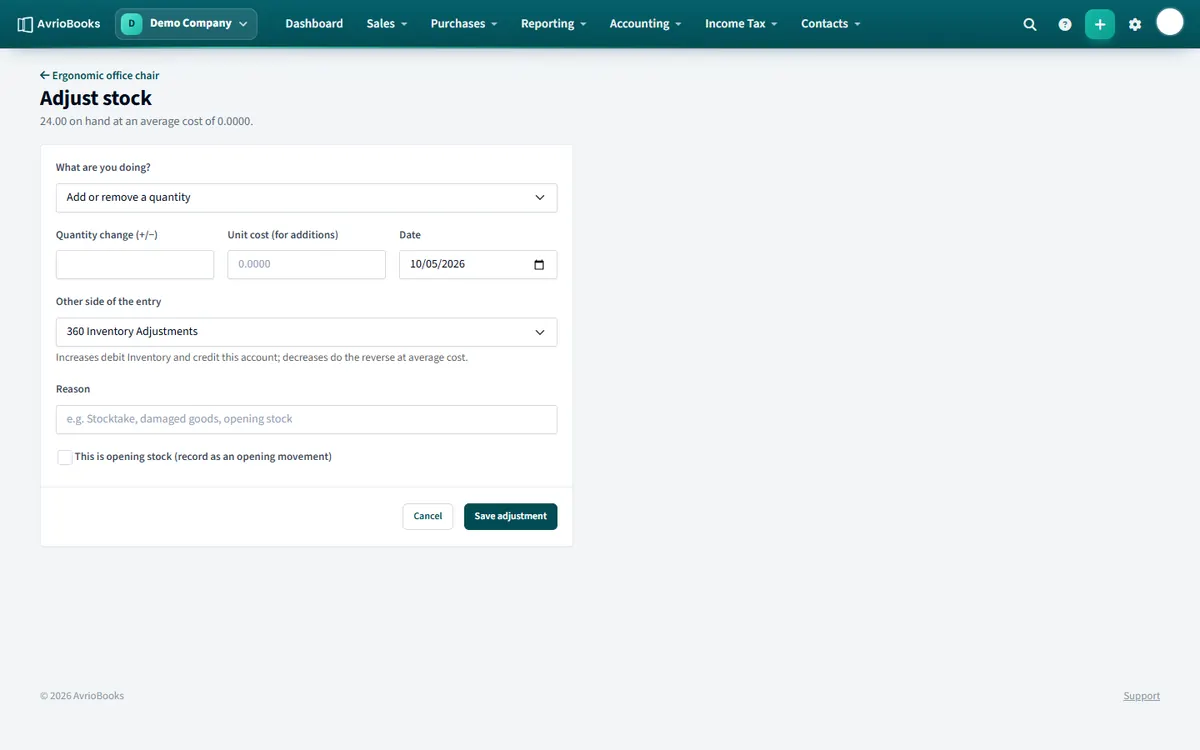Click the AvrioBooks logo icon
Image resolution: width=1200 pixels, height=750 pixels.
[25, 24]
